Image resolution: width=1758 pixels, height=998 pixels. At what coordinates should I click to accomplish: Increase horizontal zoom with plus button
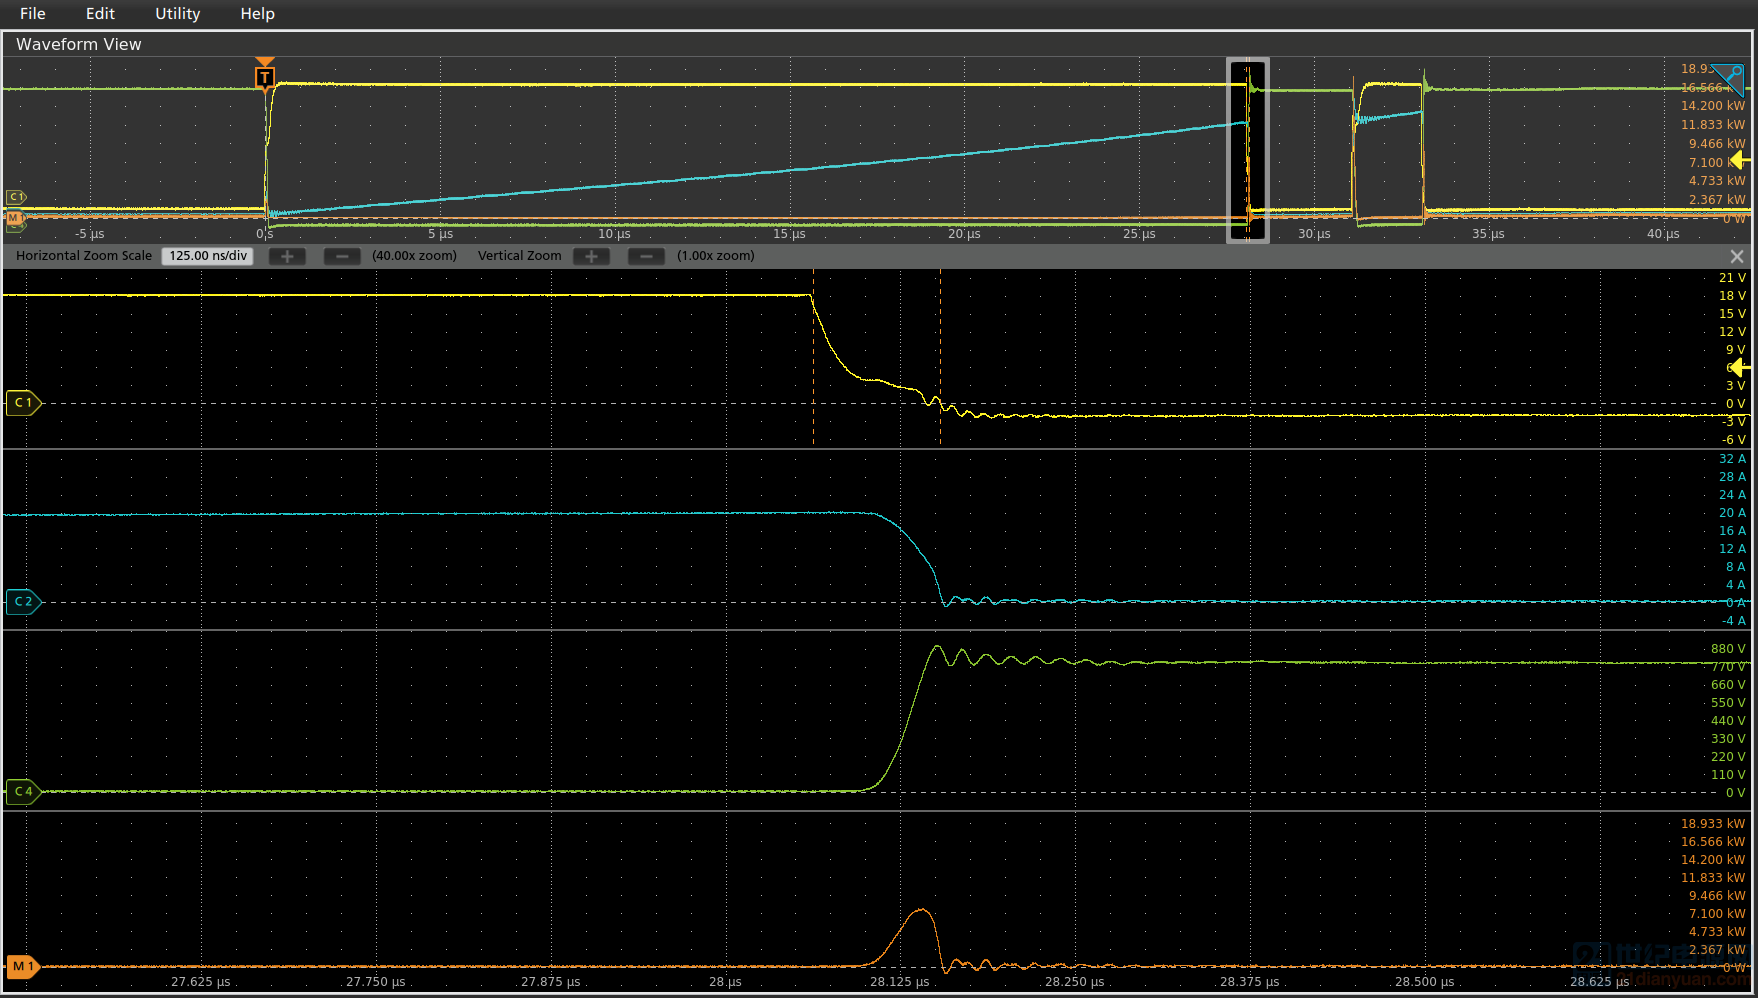[287, 256]
